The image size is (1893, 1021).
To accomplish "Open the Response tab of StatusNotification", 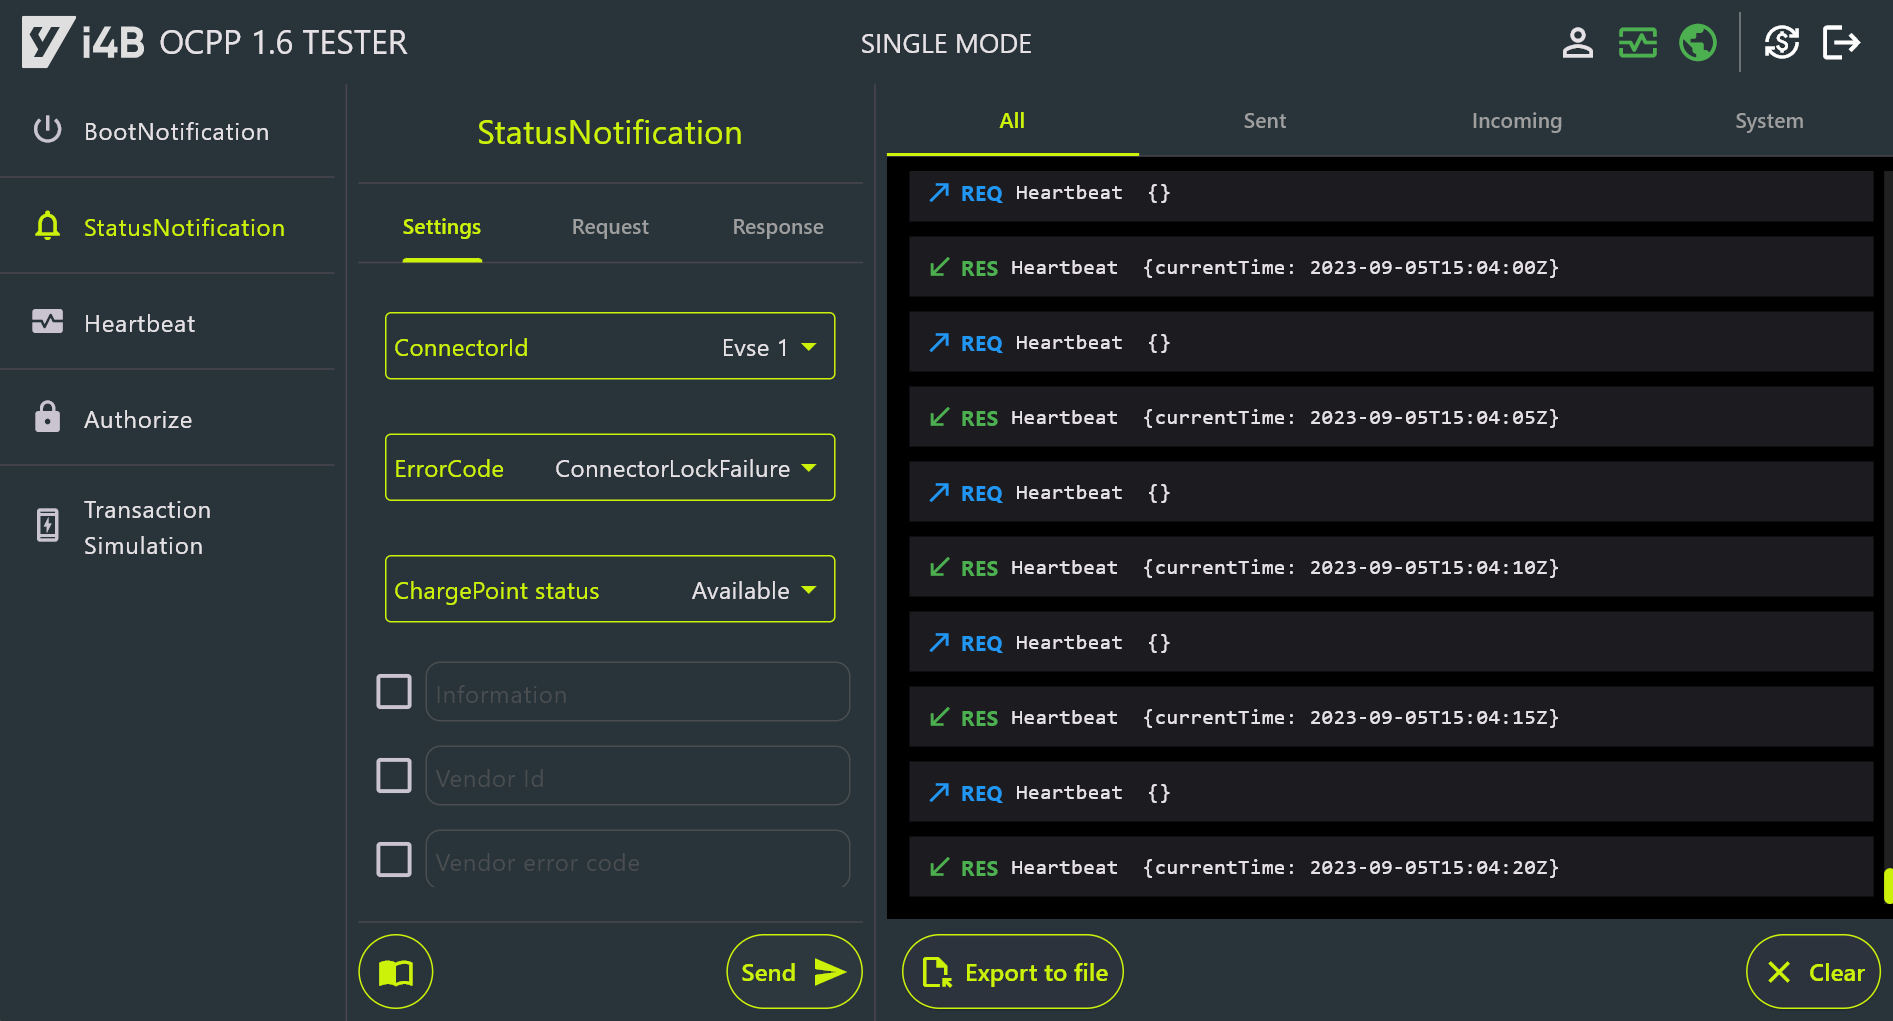I will pyautogui.click(x=777, y=226).
